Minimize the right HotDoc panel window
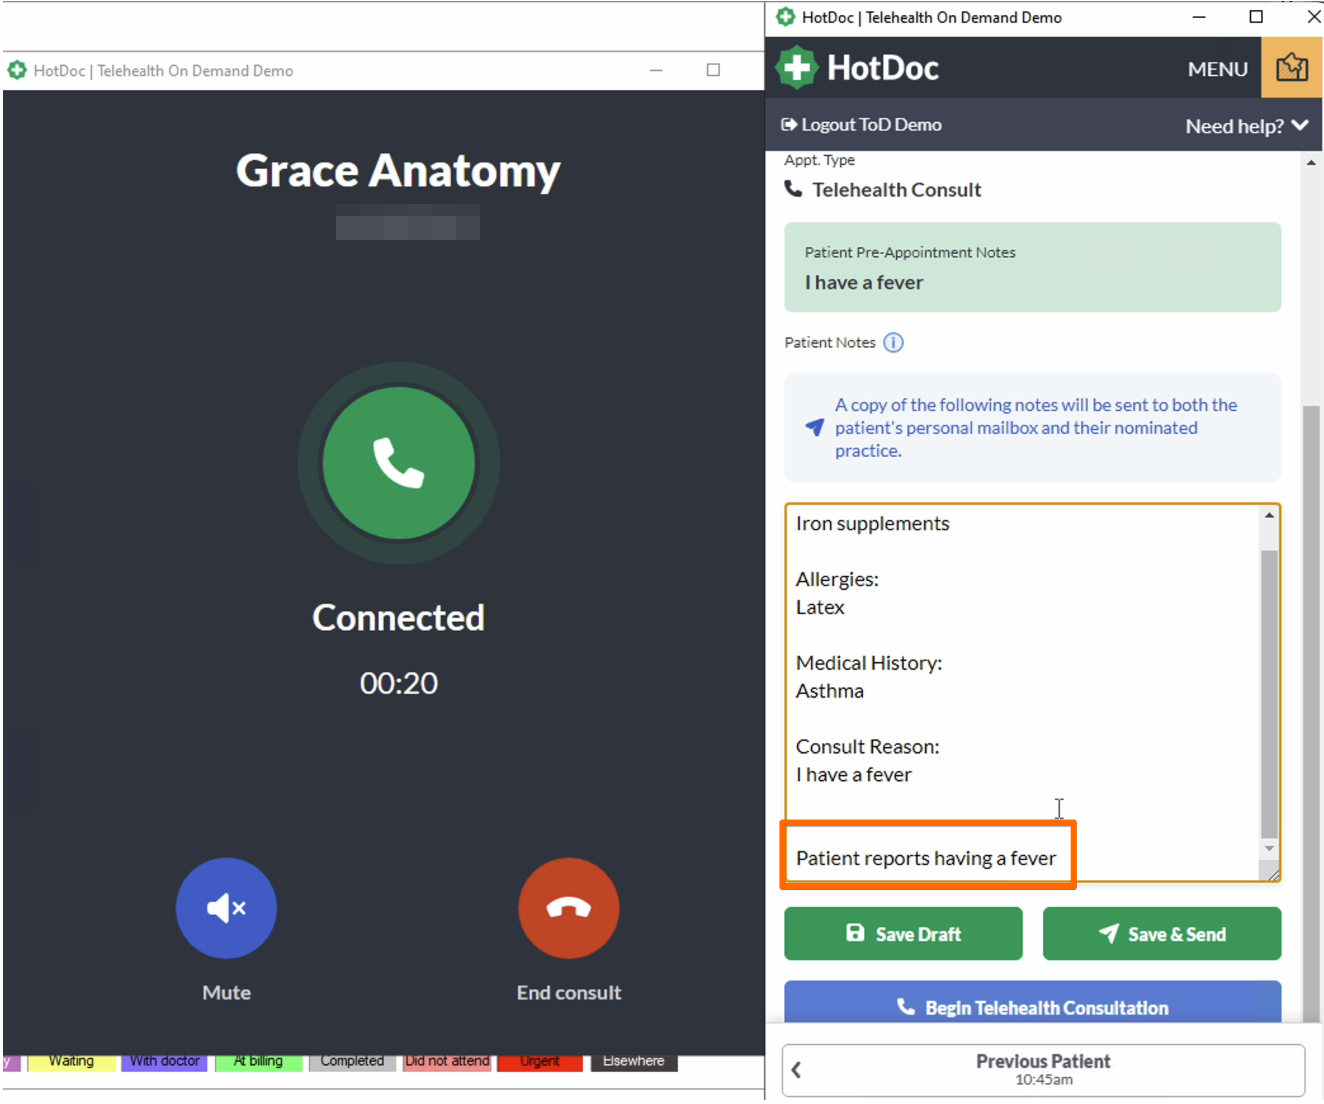The image size is (1324, 1104). click(x=1199, y=17)
